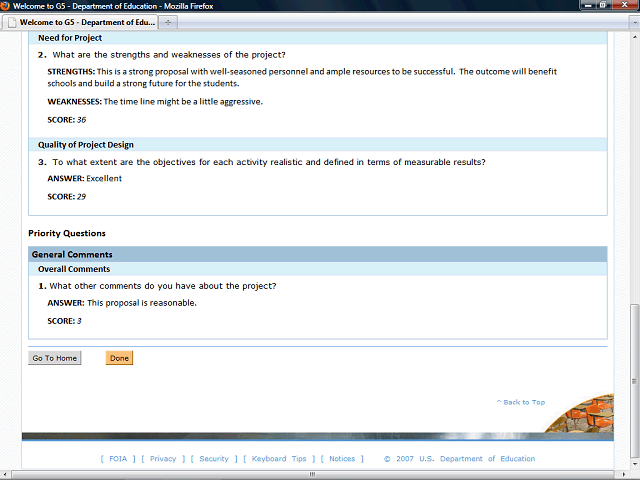Click the horizontal scrollbar thumb
The height and width of the screenshot is (480, 640).
(x=312, y=474)
